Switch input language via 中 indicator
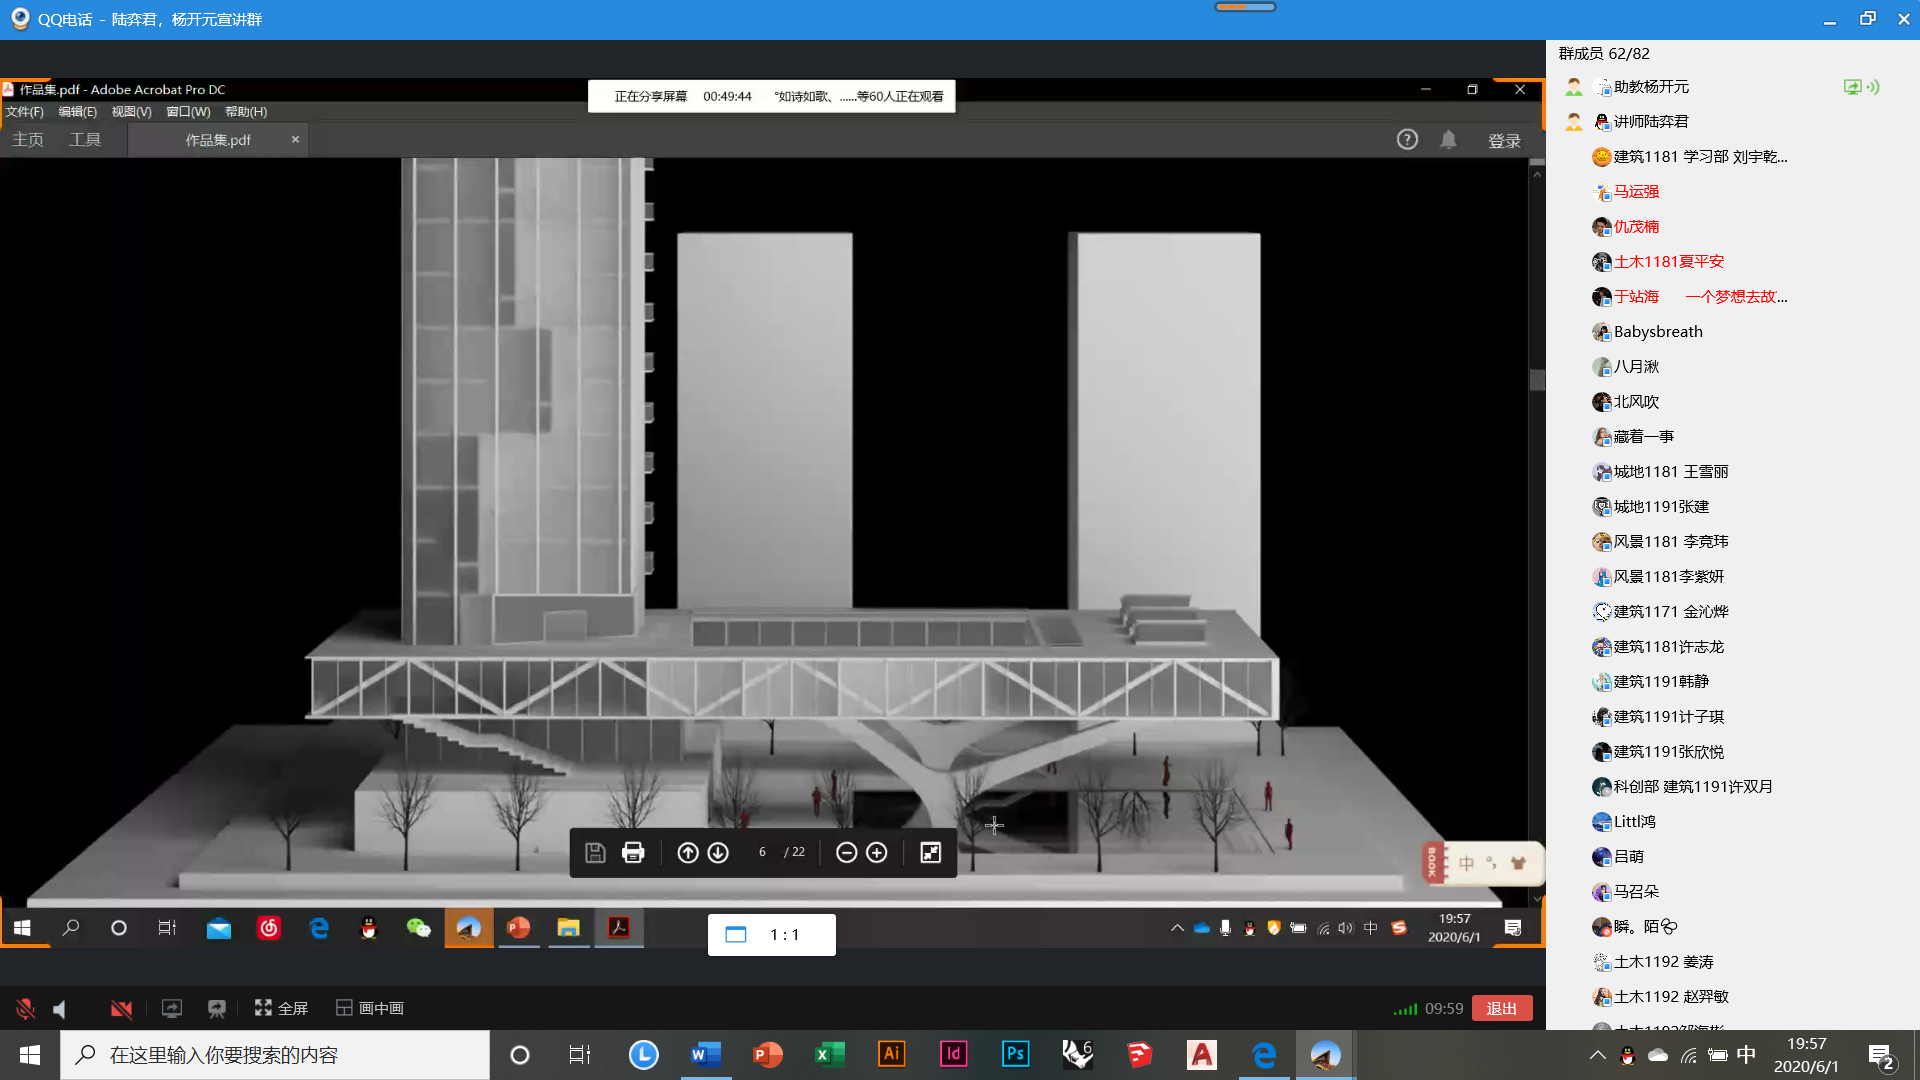This screenshot has width=1920, height=1080. tap(1746, 1055)
